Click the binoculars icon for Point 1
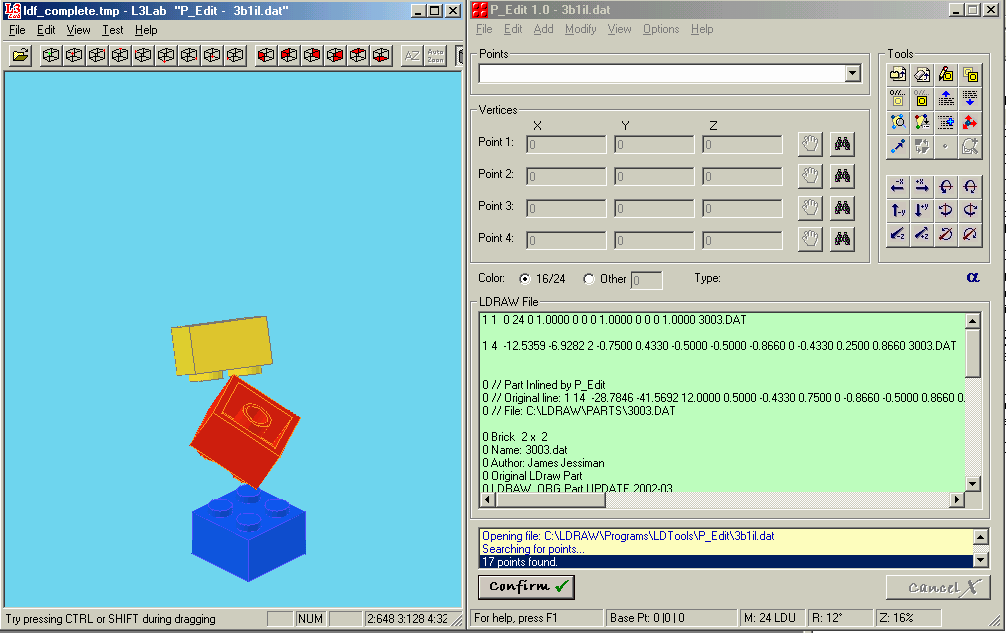The height and width of the screenshot is (633, 1006). click(x=842, y=144)
